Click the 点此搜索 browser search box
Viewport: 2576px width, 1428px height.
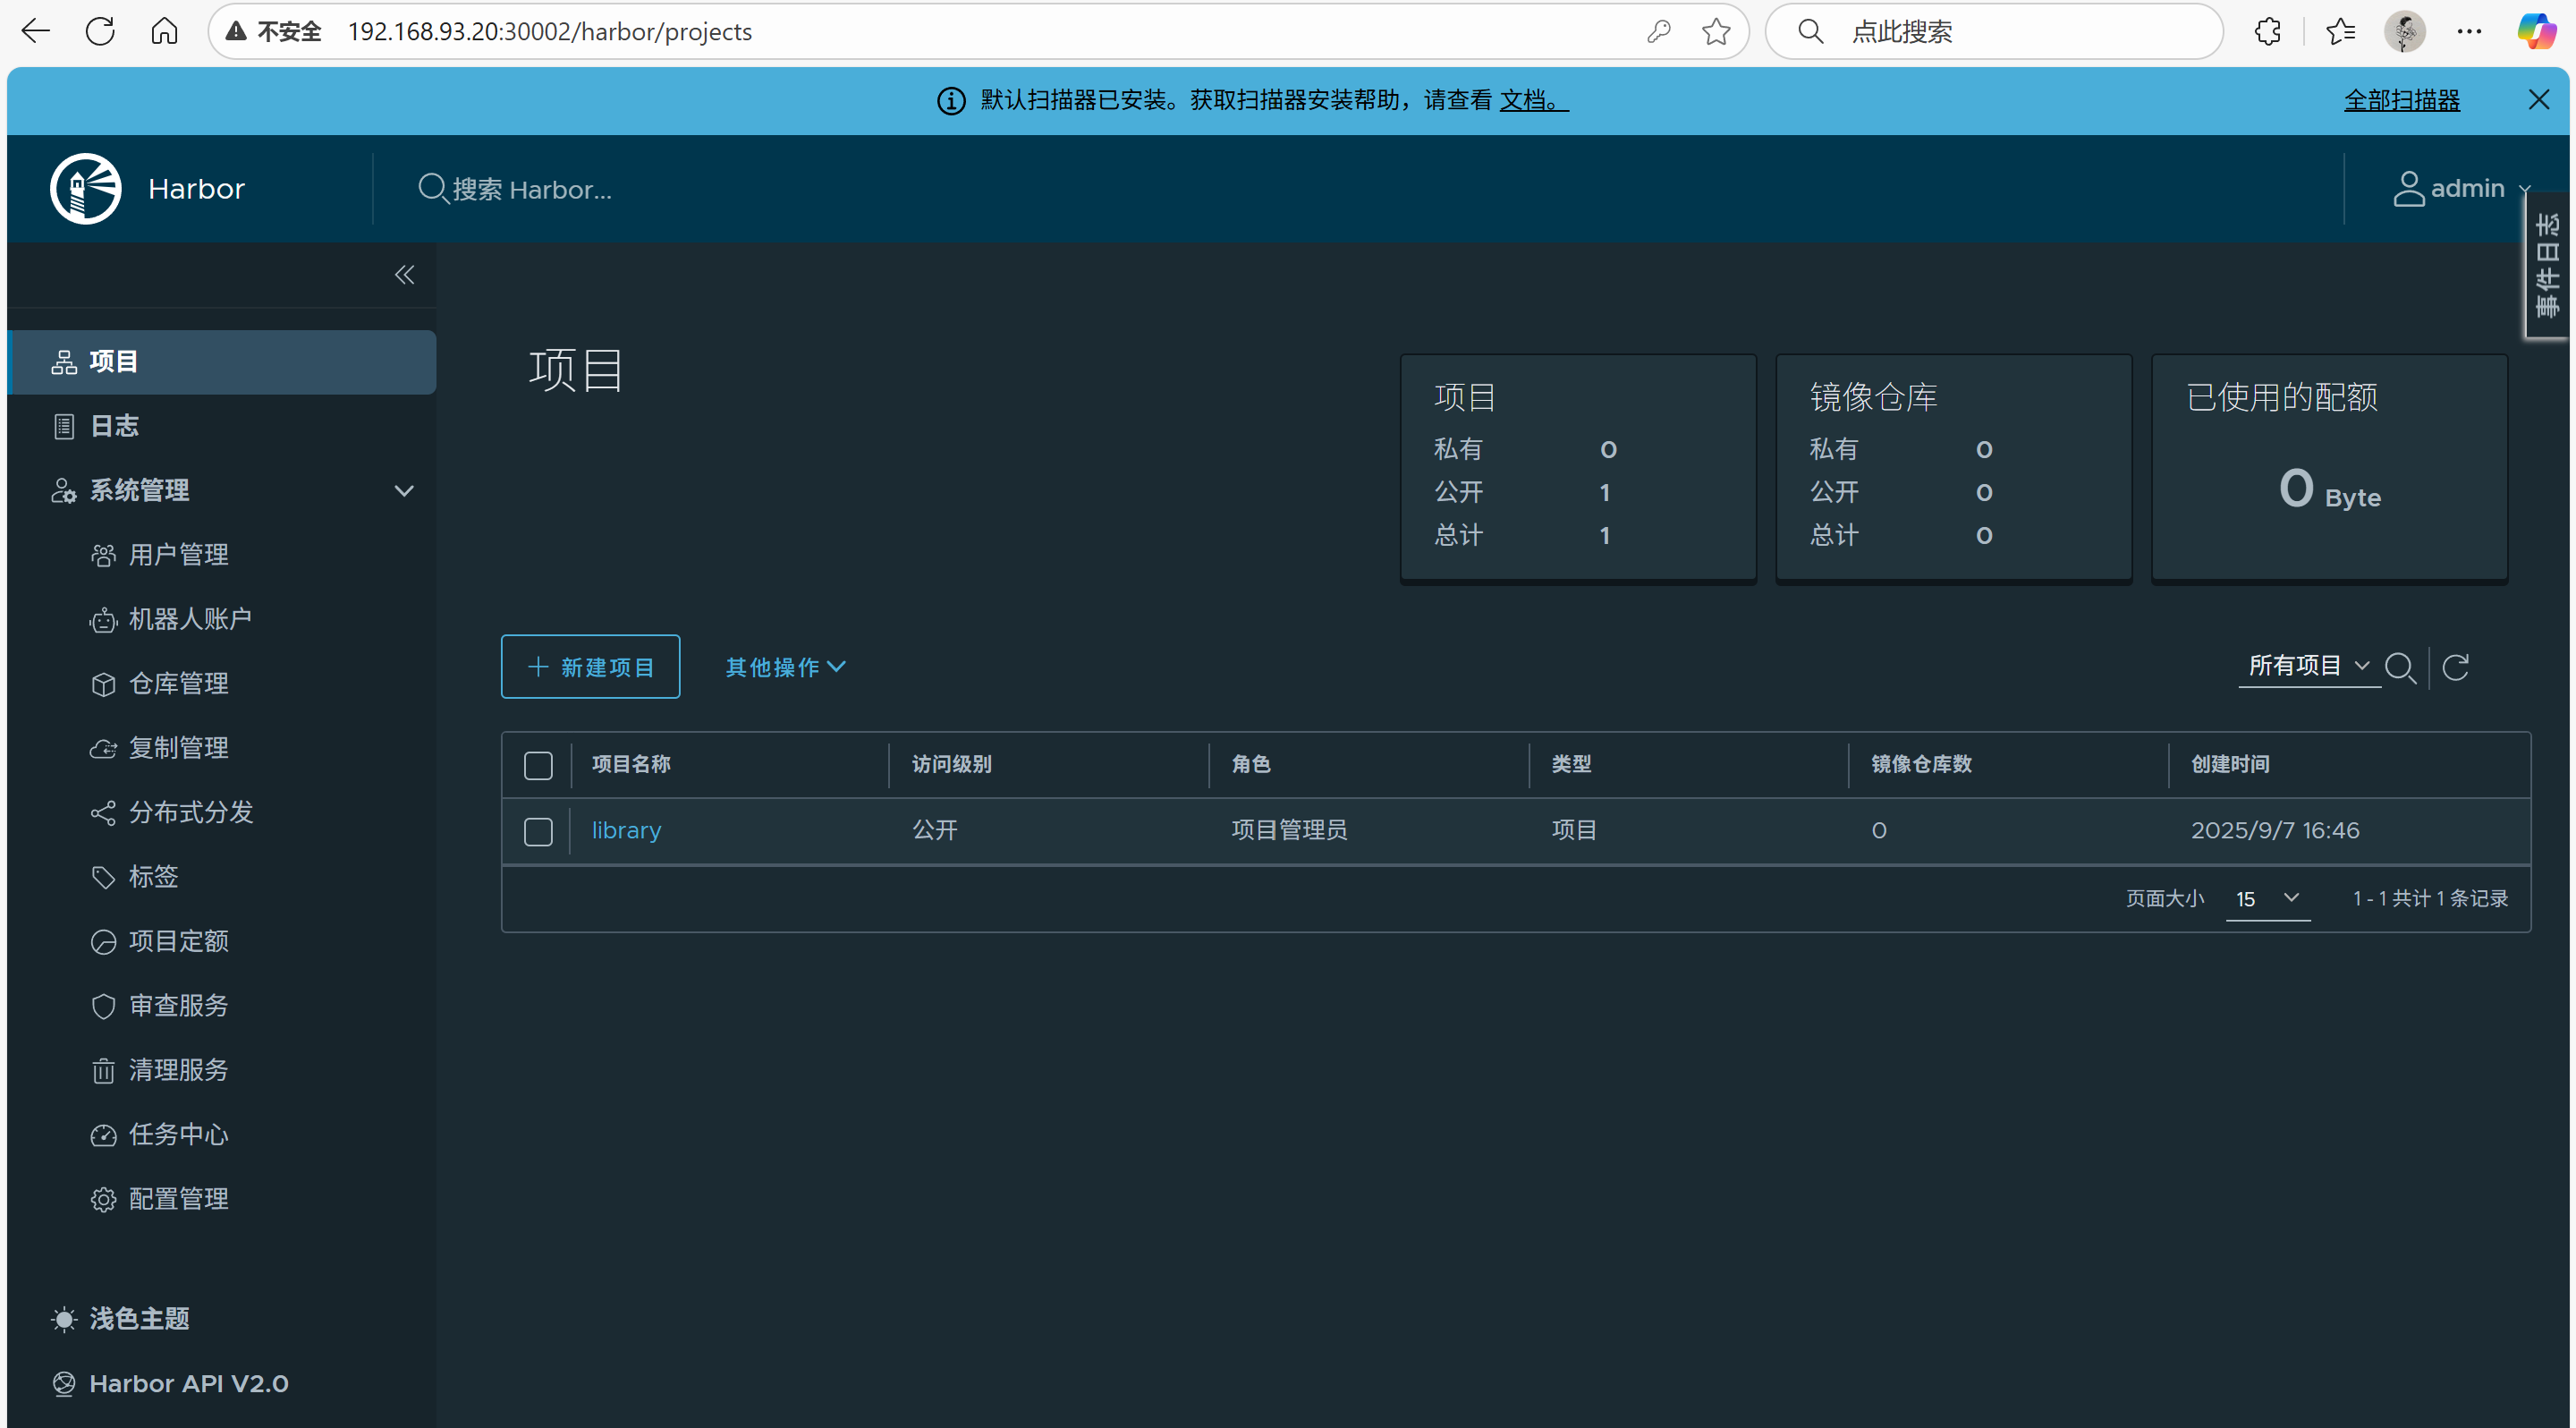click(x=1993, y=31)
